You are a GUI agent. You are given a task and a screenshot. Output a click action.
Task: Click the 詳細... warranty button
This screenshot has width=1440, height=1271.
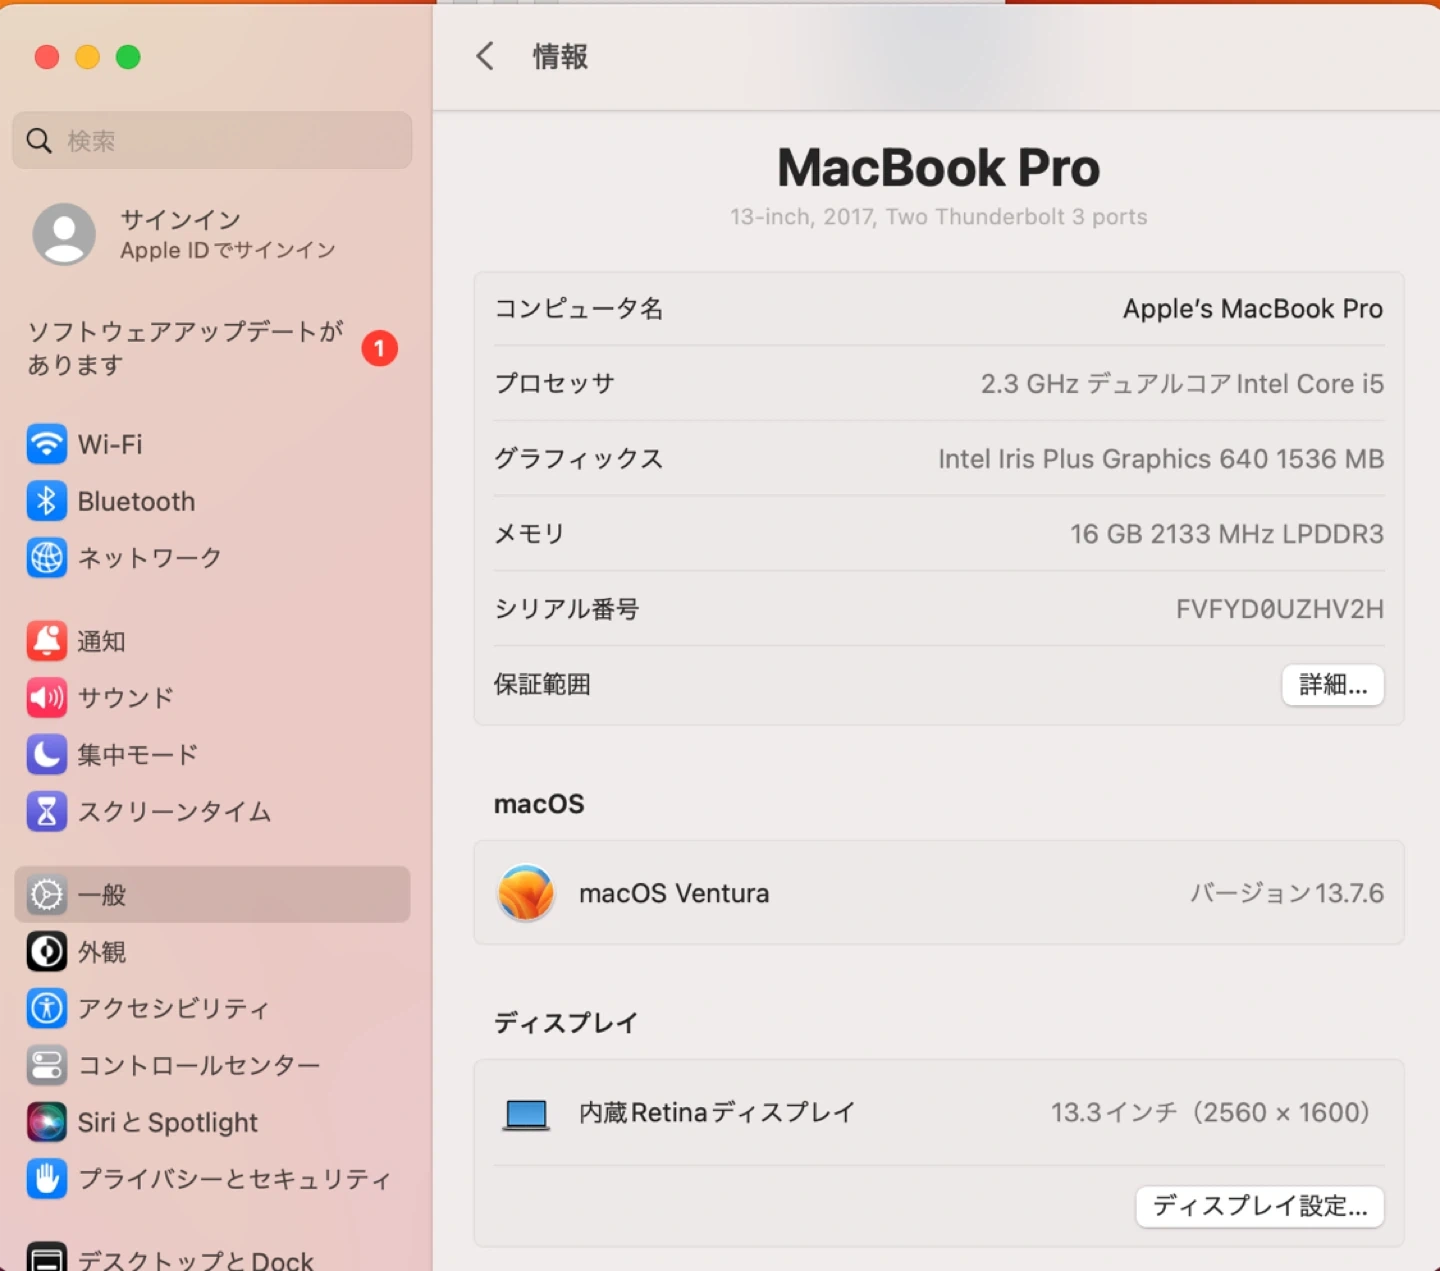point(1332,685)
